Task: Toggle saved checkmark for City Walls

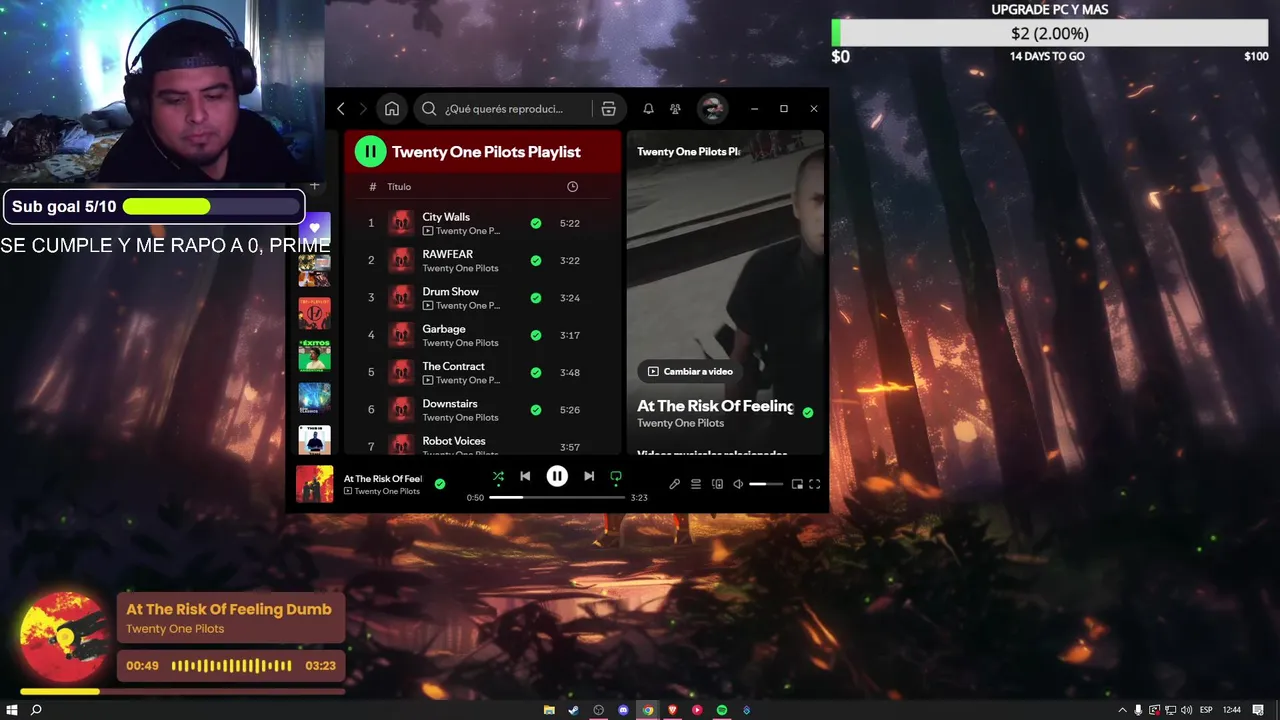Action: coord(536,223)
